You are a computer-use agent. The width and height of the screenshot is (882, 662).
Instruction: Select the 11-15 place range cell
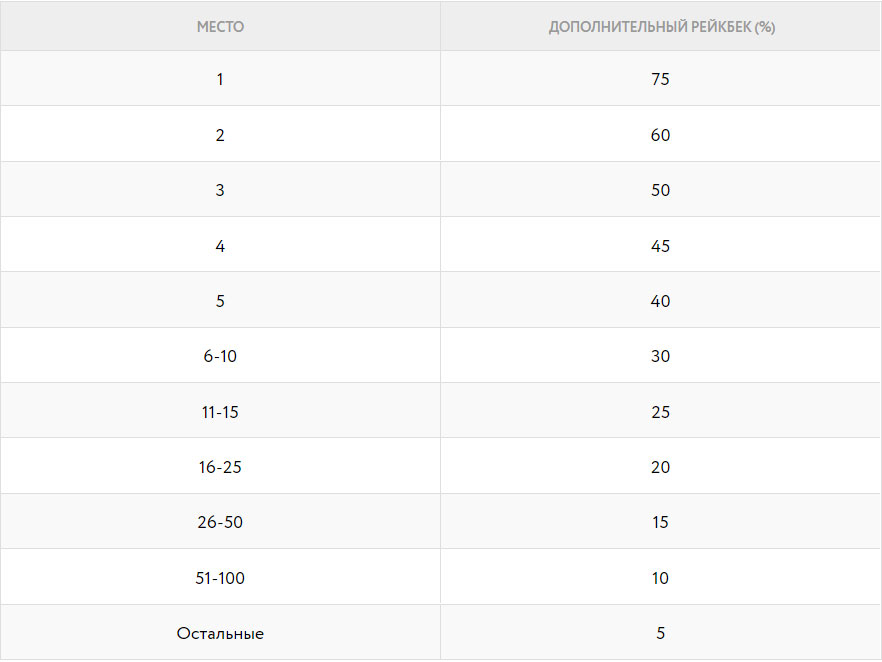click(x=220, y=412)
